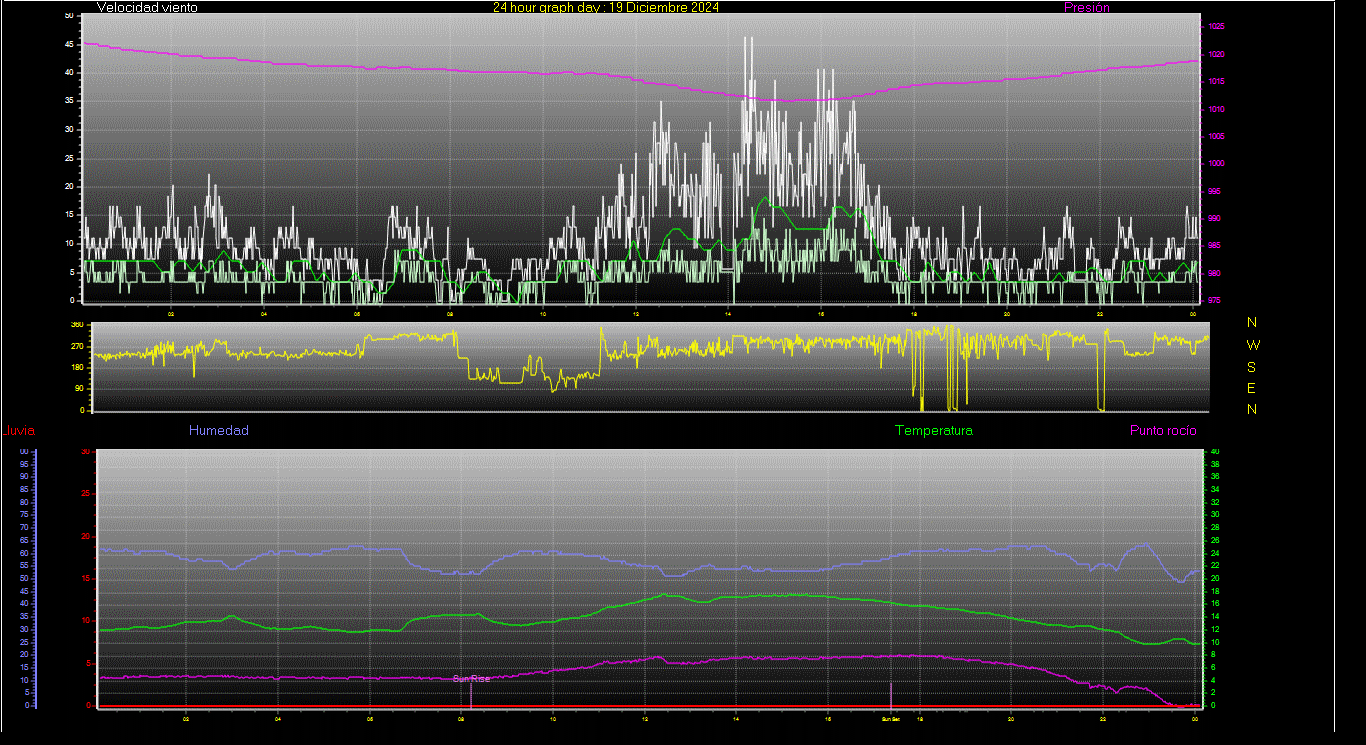Click the 'W' wind direction label
This screenshot has height=745, width=1366.
1253,344
